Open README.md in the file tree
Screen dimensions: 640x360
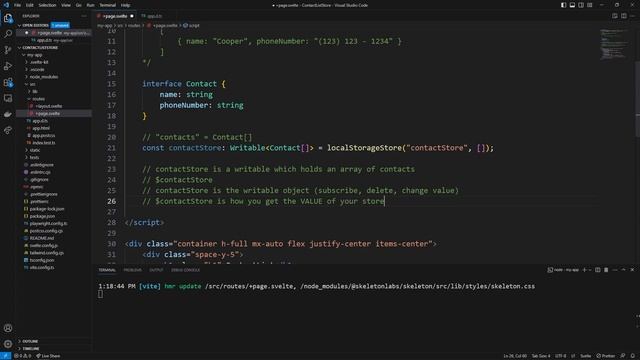pyautogui.click(x=42, y=238)
